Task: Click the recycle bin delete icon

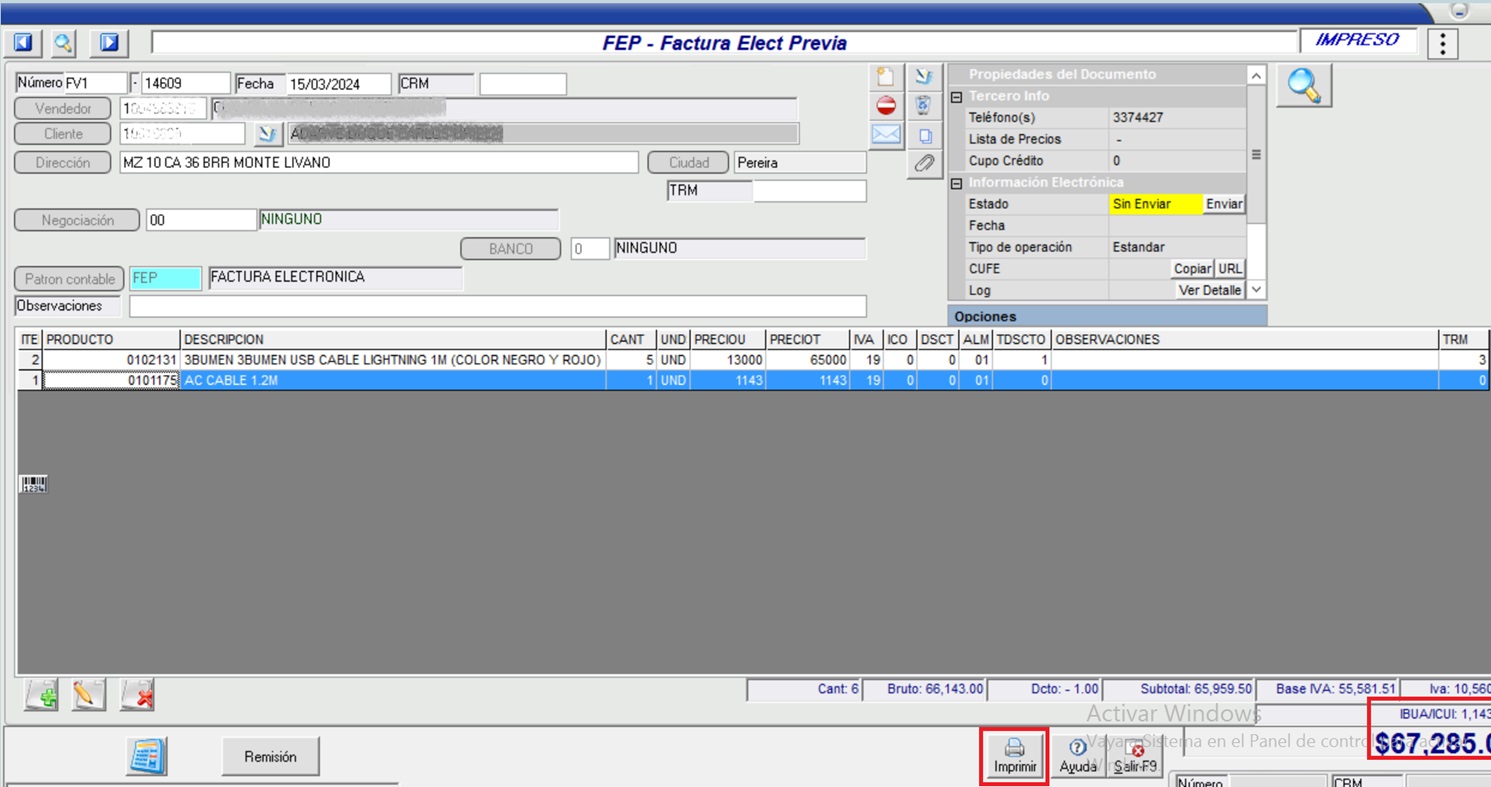Action: coord(924,106)
